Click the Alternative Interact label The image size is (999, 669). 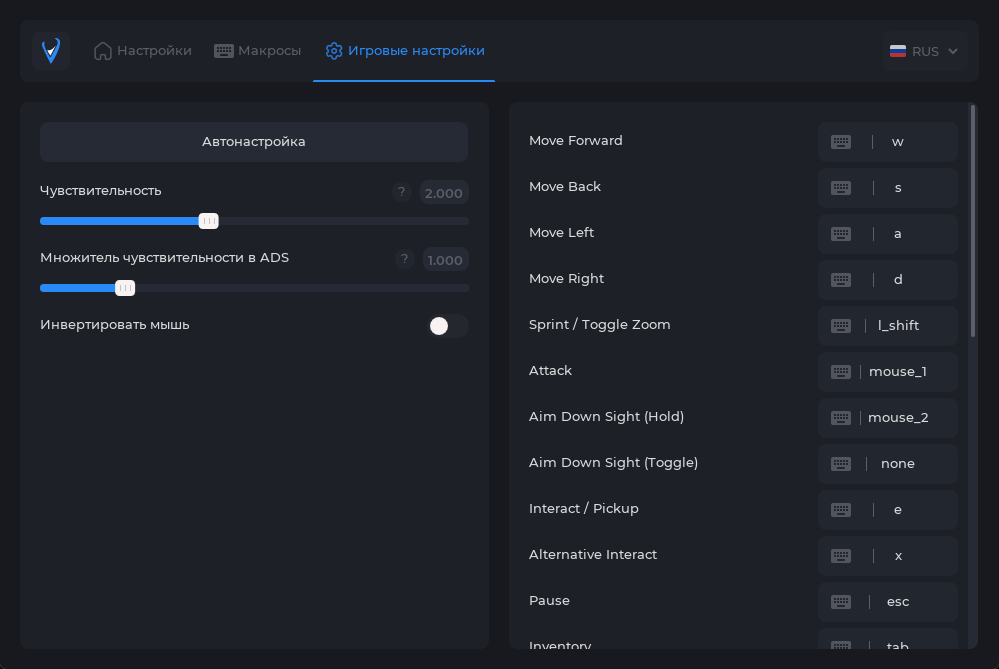[593, 554]
